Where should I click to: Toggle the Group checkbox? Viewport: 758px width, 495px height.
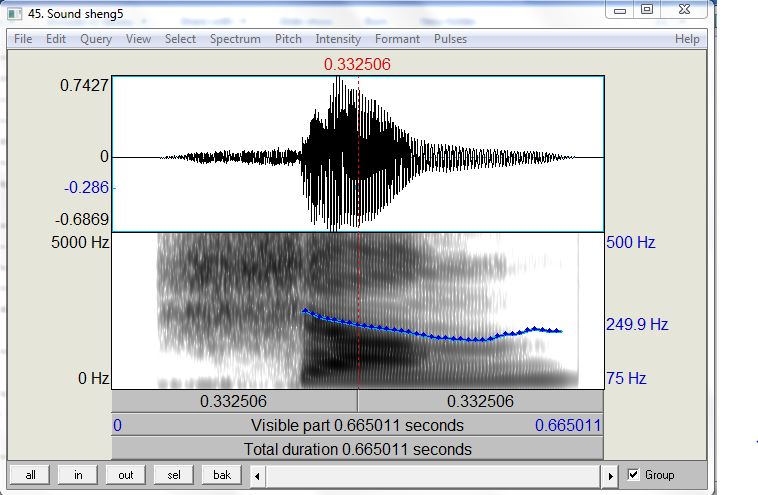point(633,475)
